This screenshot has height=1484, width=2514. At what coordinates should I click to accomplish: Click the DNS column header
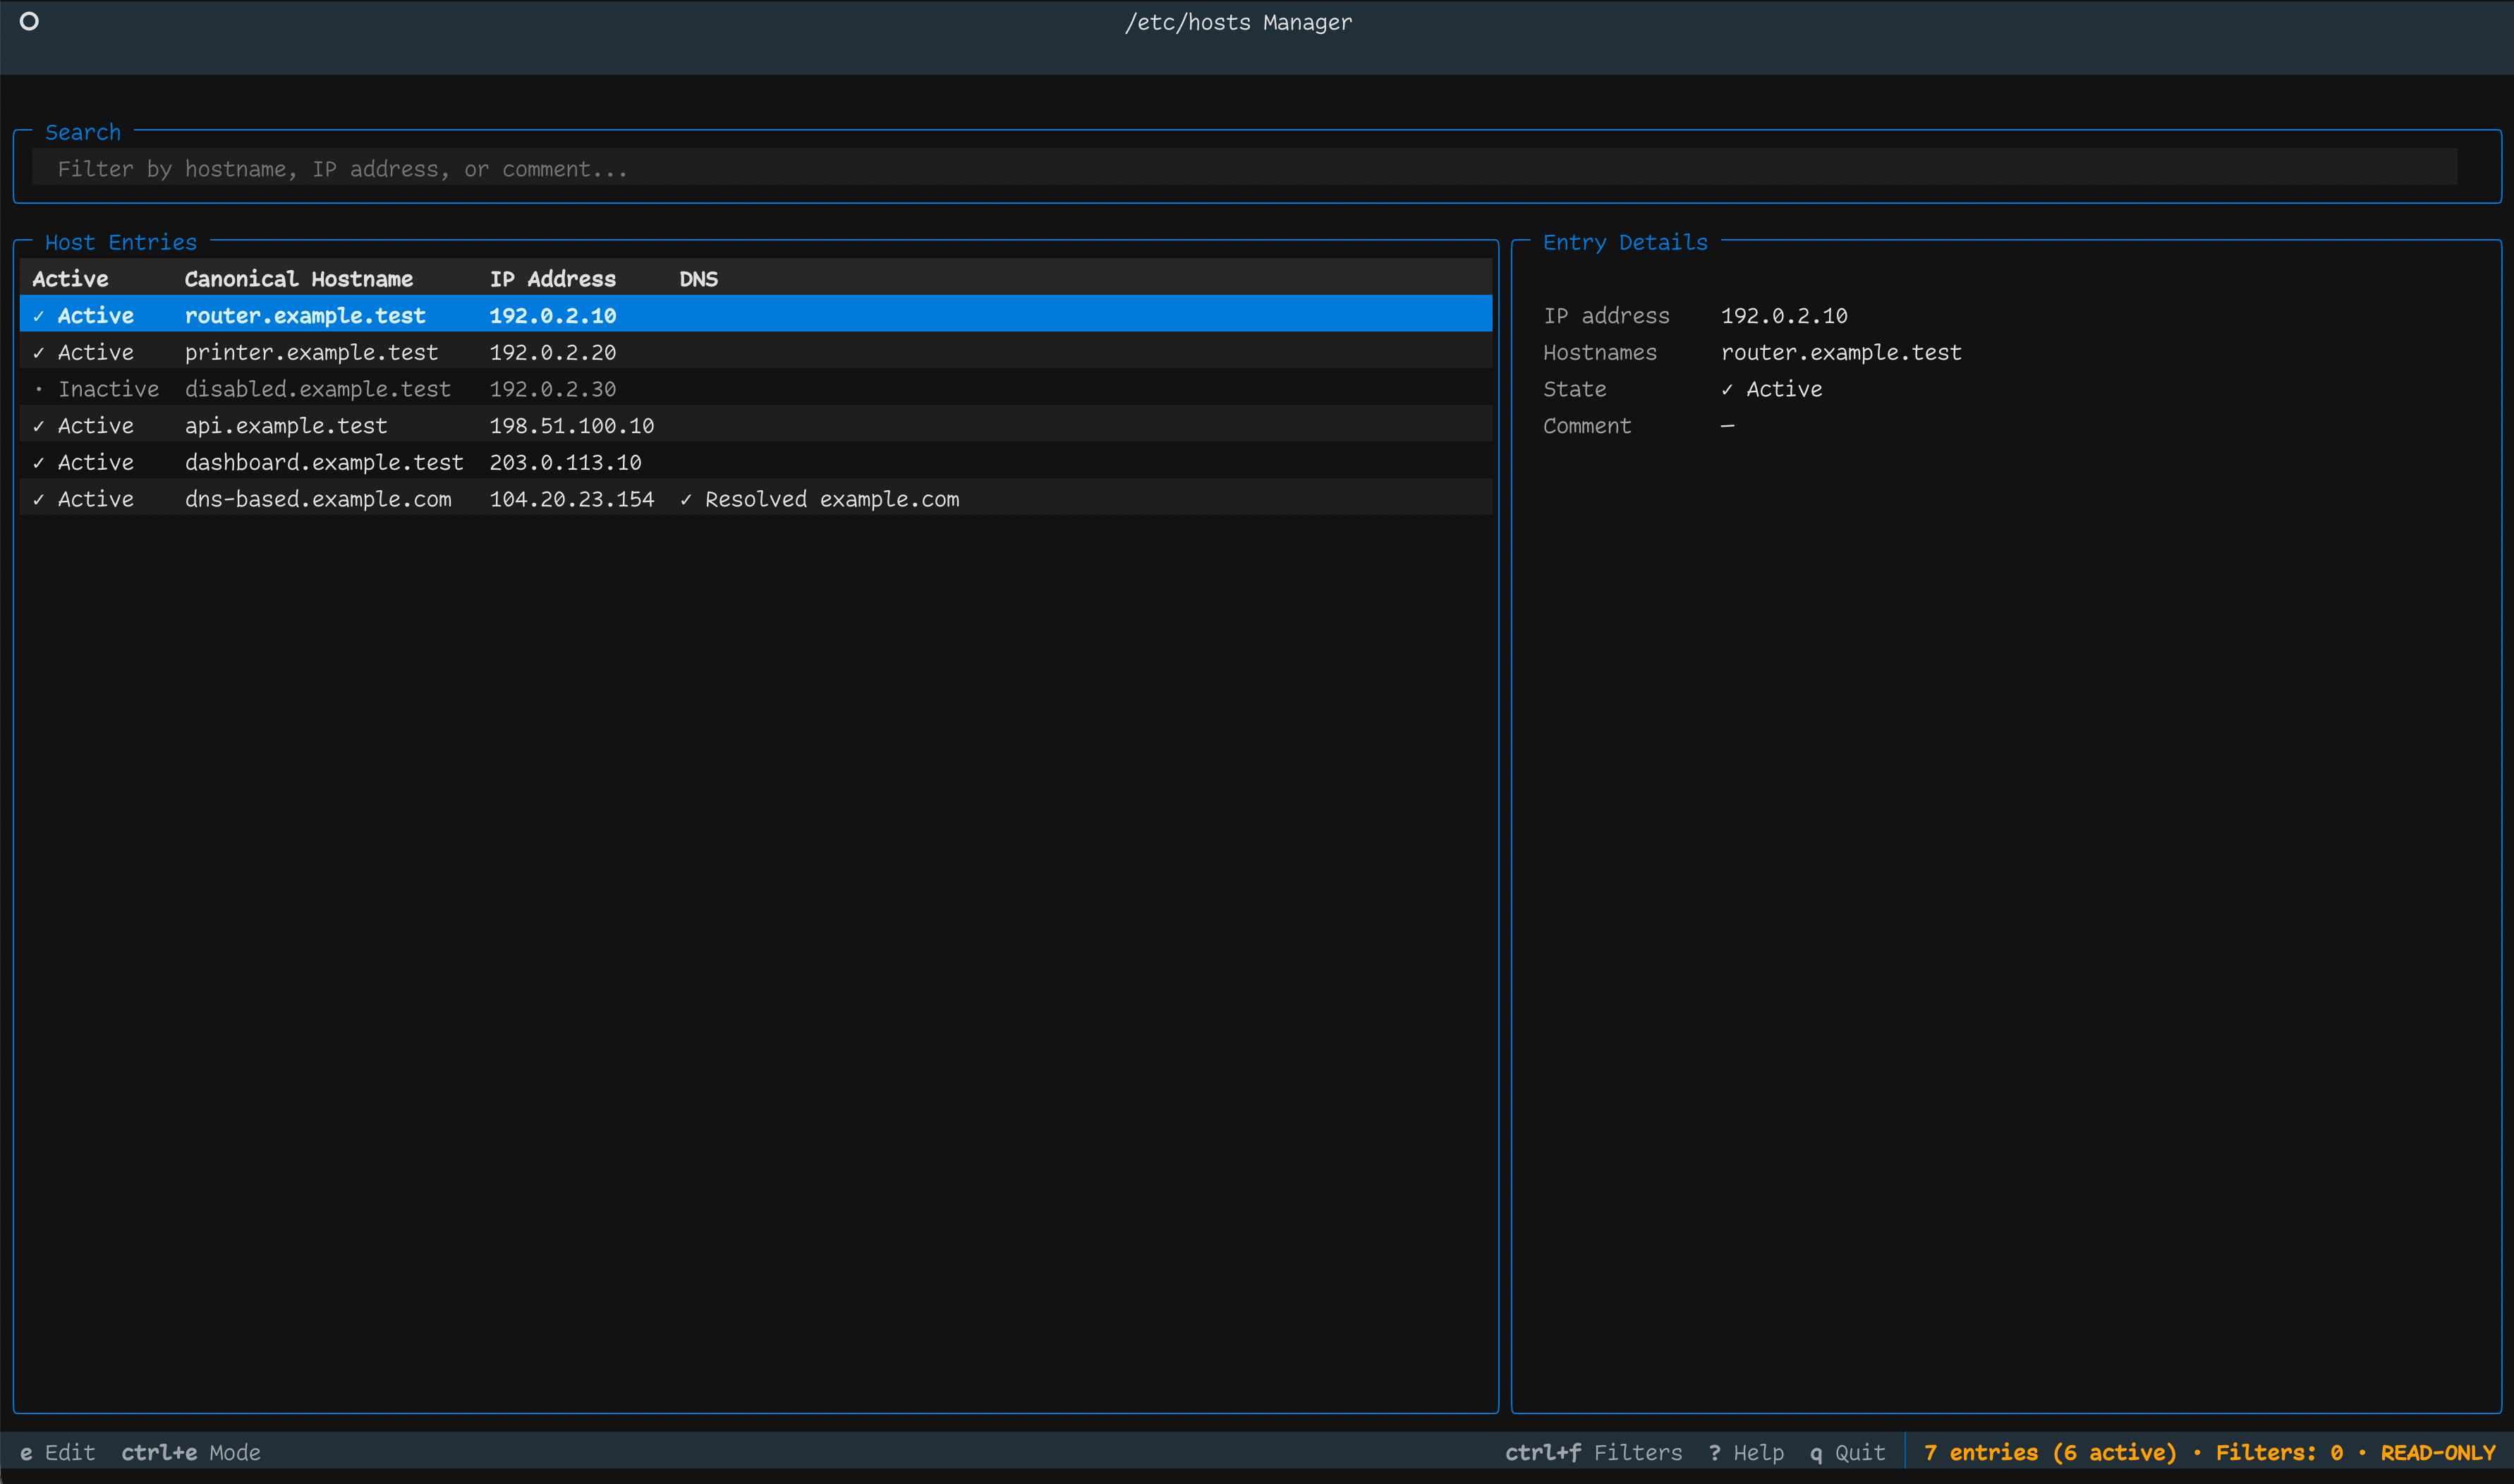(x=698, y=278)
